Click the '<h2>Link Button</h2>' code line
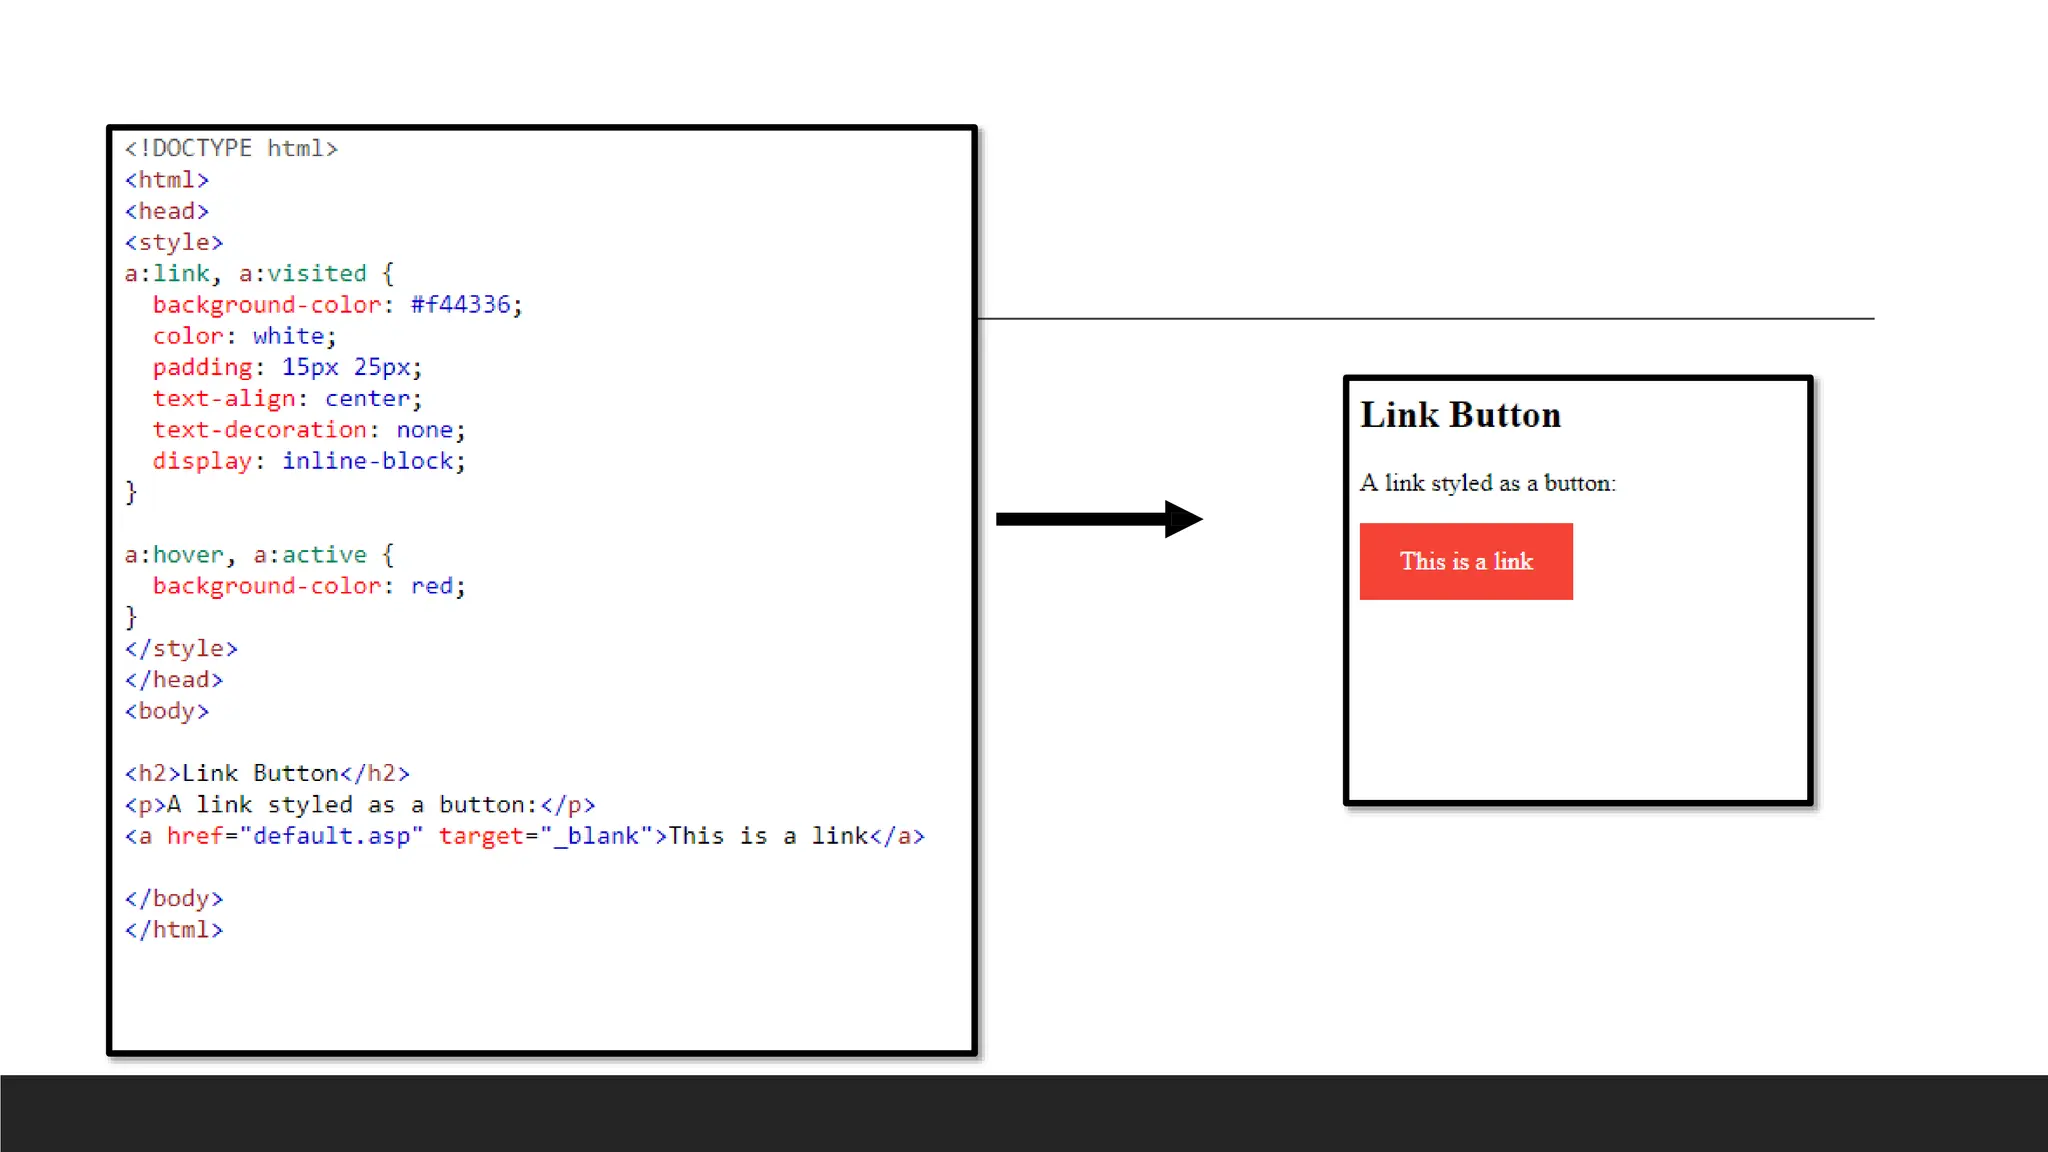This screenshot has height=1152, width=2048. click(x=267, y=773)
